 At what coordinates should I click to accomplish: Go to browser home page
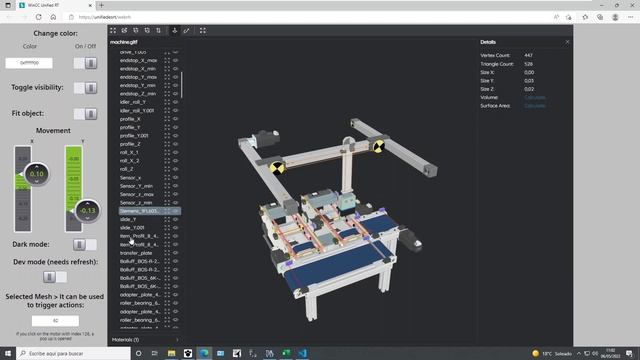(x=53, y=17)
